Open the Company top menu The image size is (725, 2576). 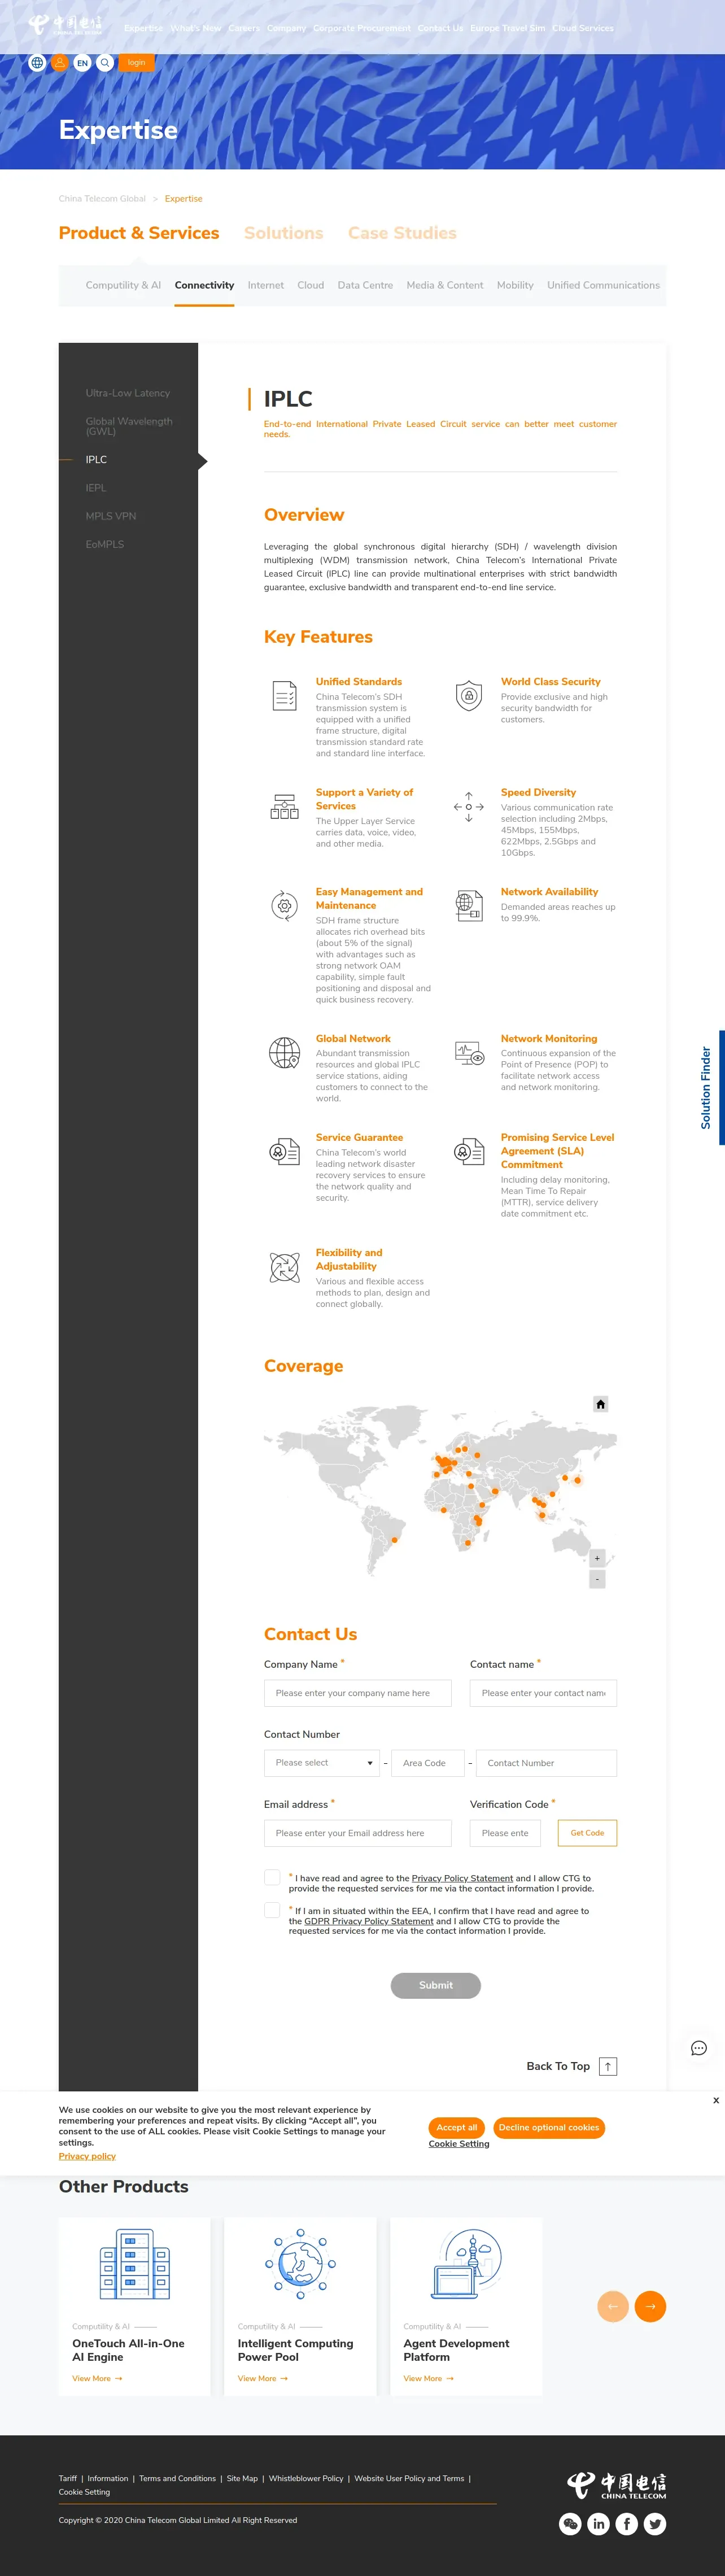(286, 28)
